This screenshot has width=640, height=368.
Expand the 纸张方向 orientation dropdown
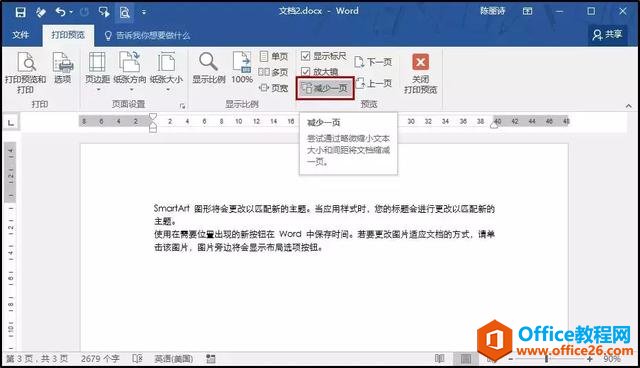[x=129, y=72]
